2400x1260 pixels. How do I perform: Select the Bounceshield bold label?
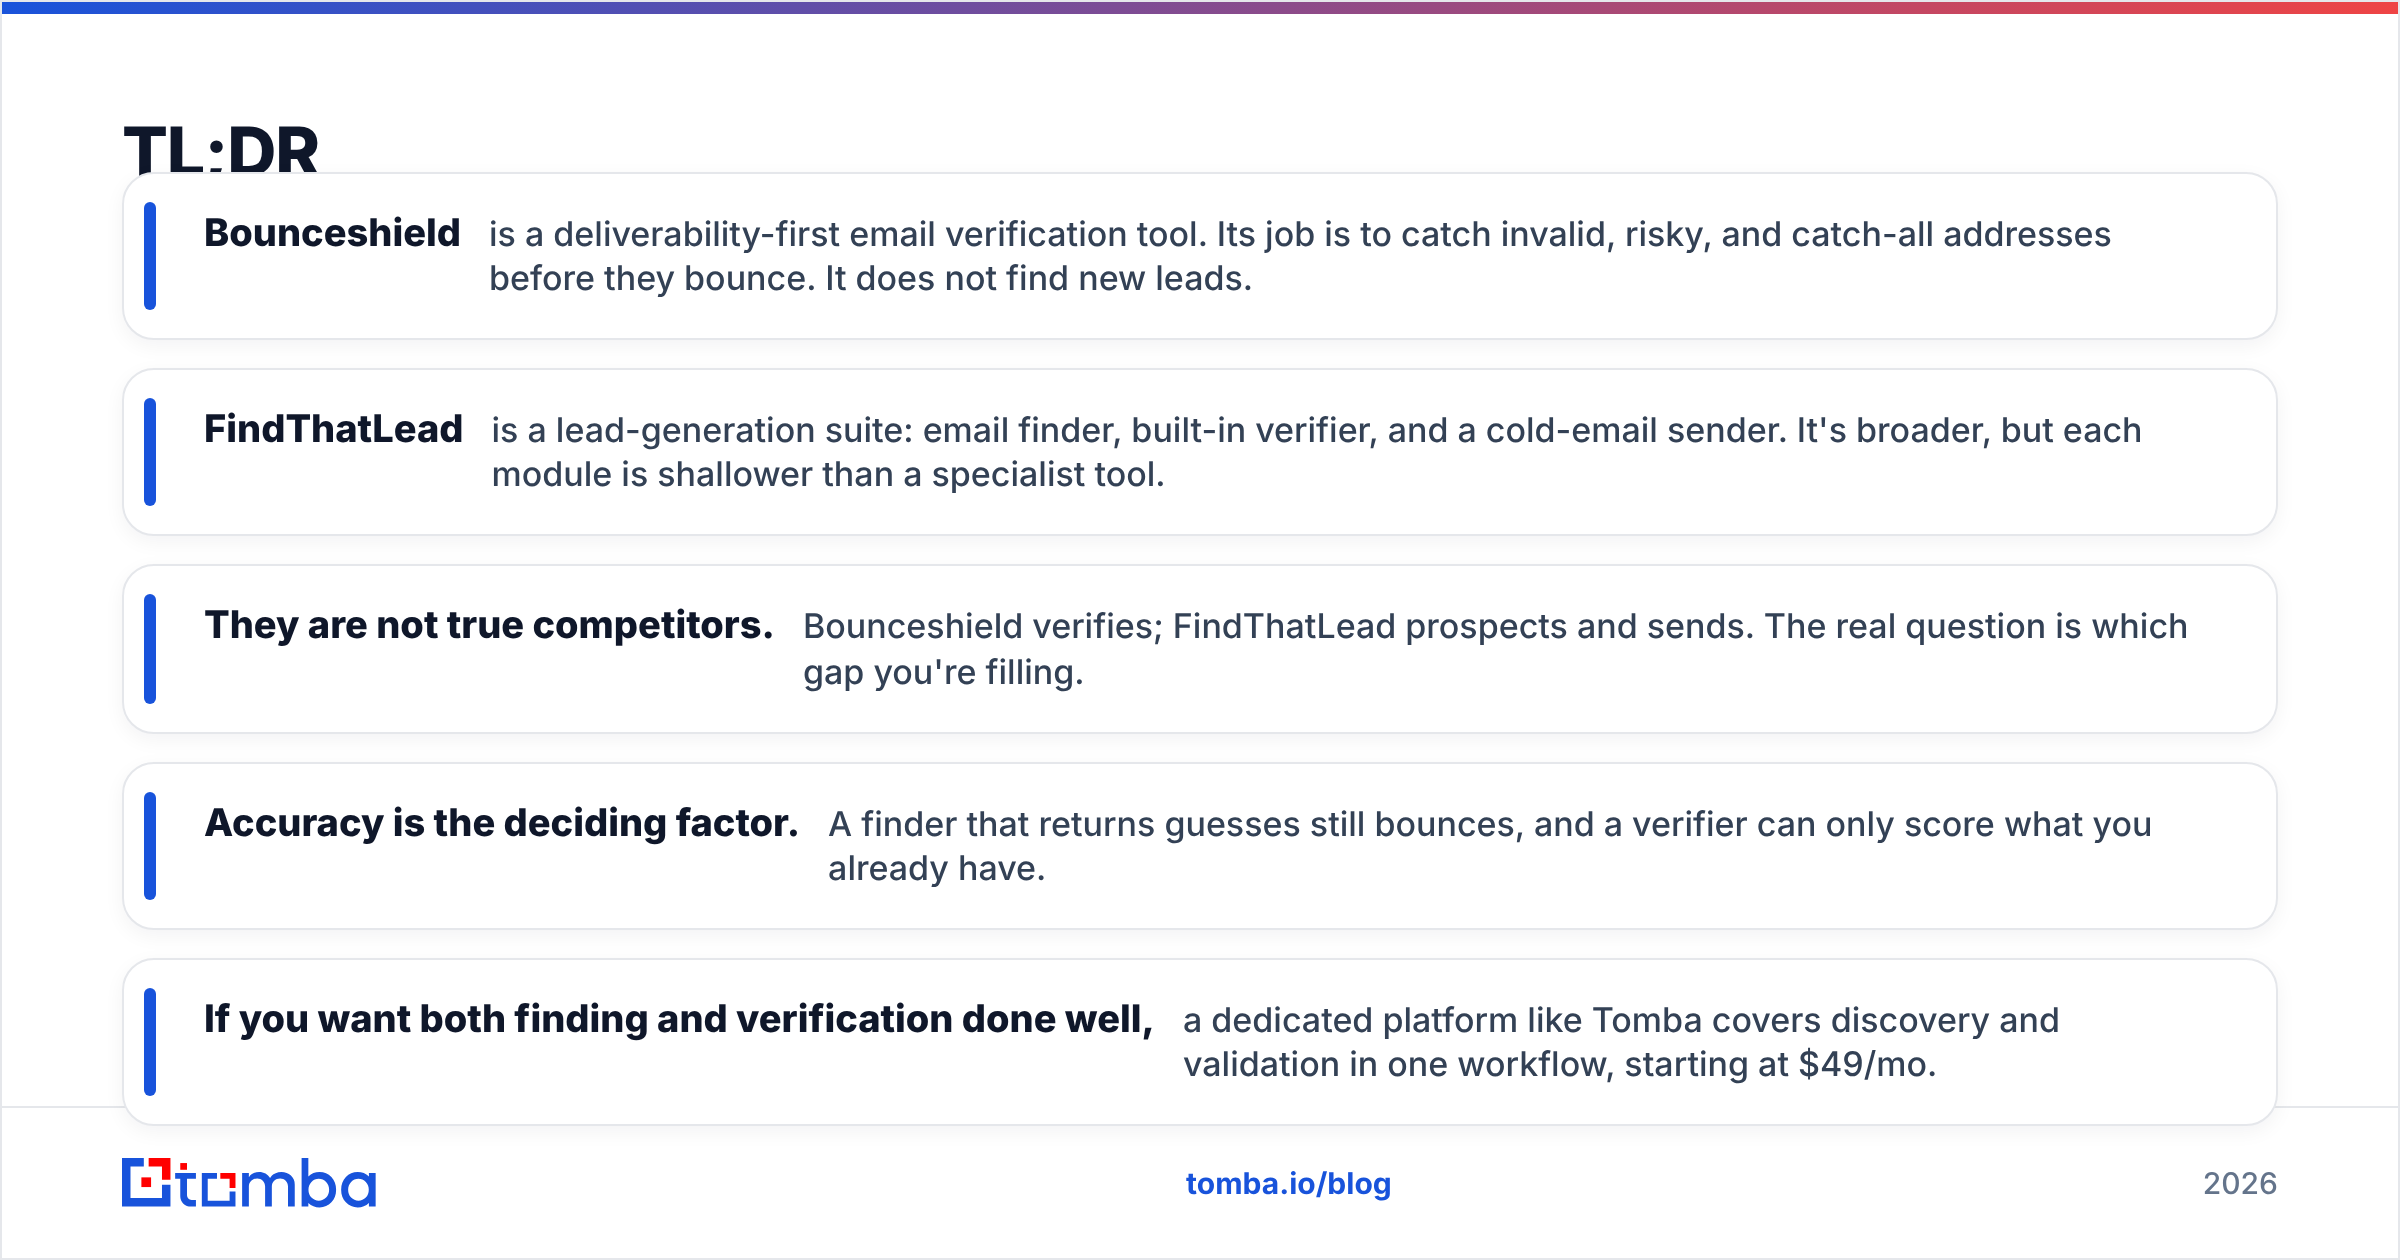[332, 233]
